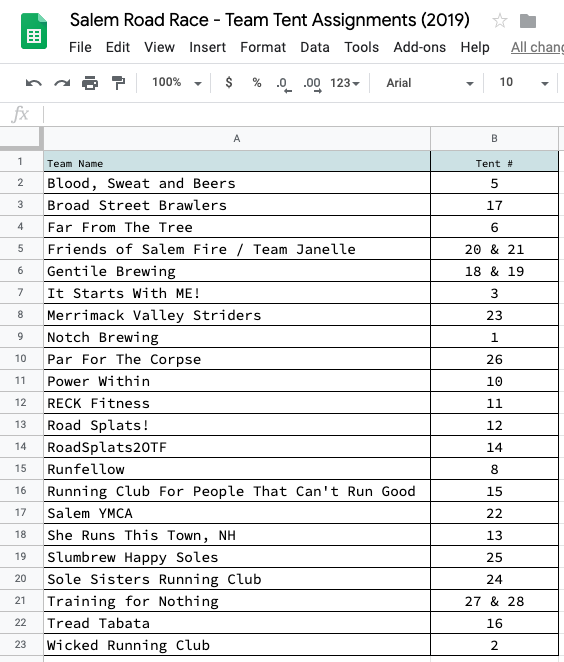Image resolution: width=564 pixels, height=662 pixels.
Task: Open more number formats 123 dropdown
Action: click(345, 83)
